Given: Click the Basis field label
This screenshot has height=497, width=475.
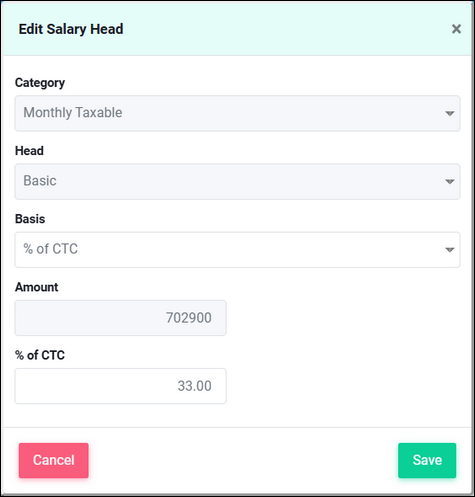Looking at the screenshot, I should (30, 219).
